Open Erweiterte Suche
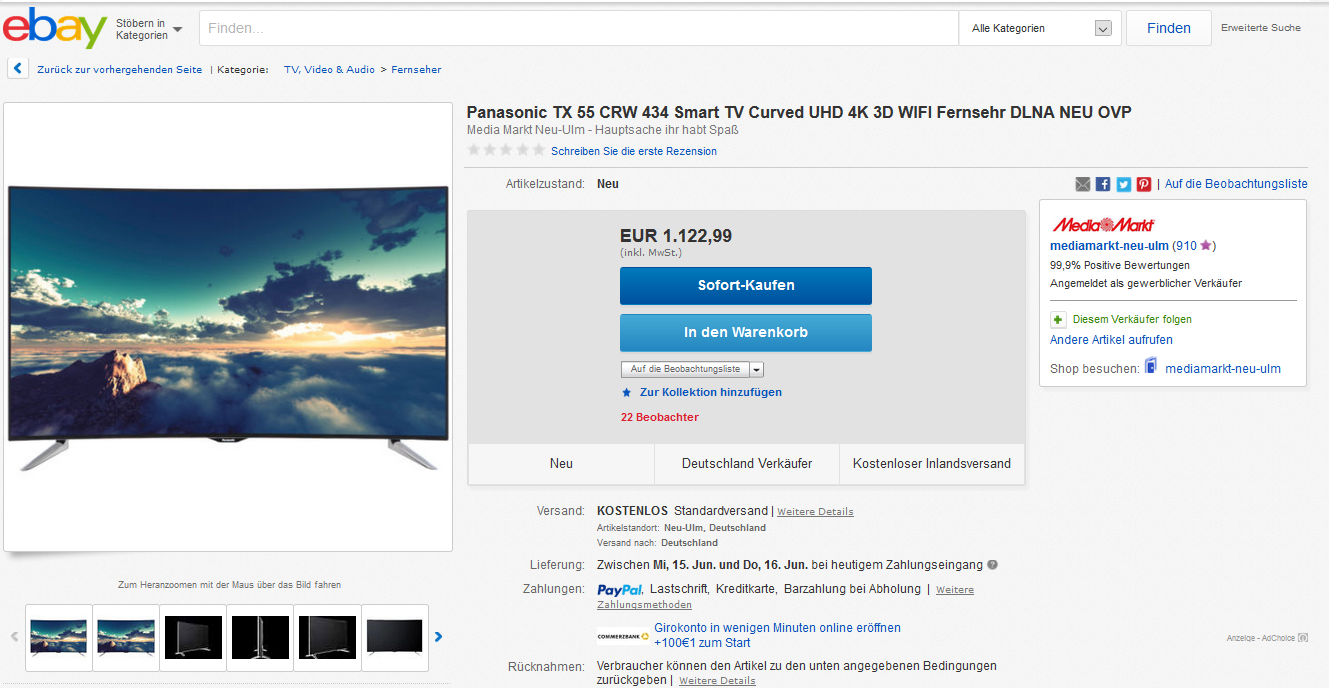 [1261, 28]
